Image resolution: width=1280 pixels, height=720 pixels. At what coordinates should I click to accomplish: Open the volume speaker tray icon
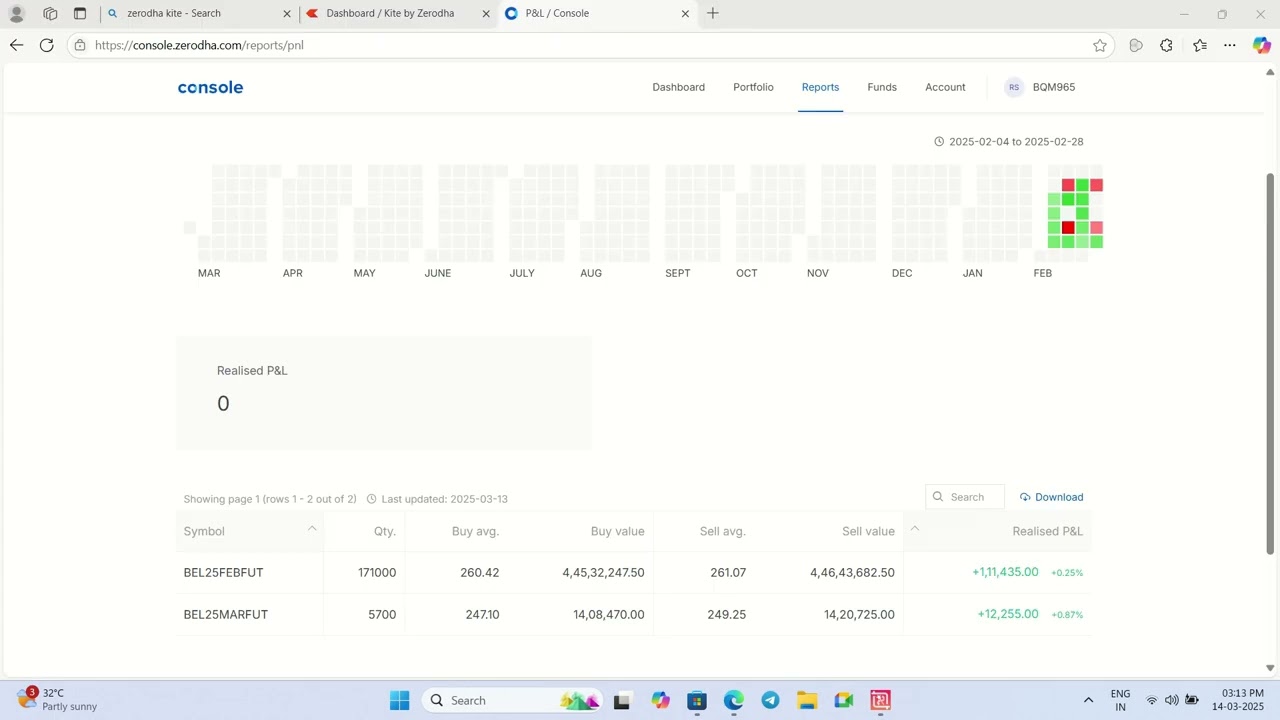[x=1171, y=701]
